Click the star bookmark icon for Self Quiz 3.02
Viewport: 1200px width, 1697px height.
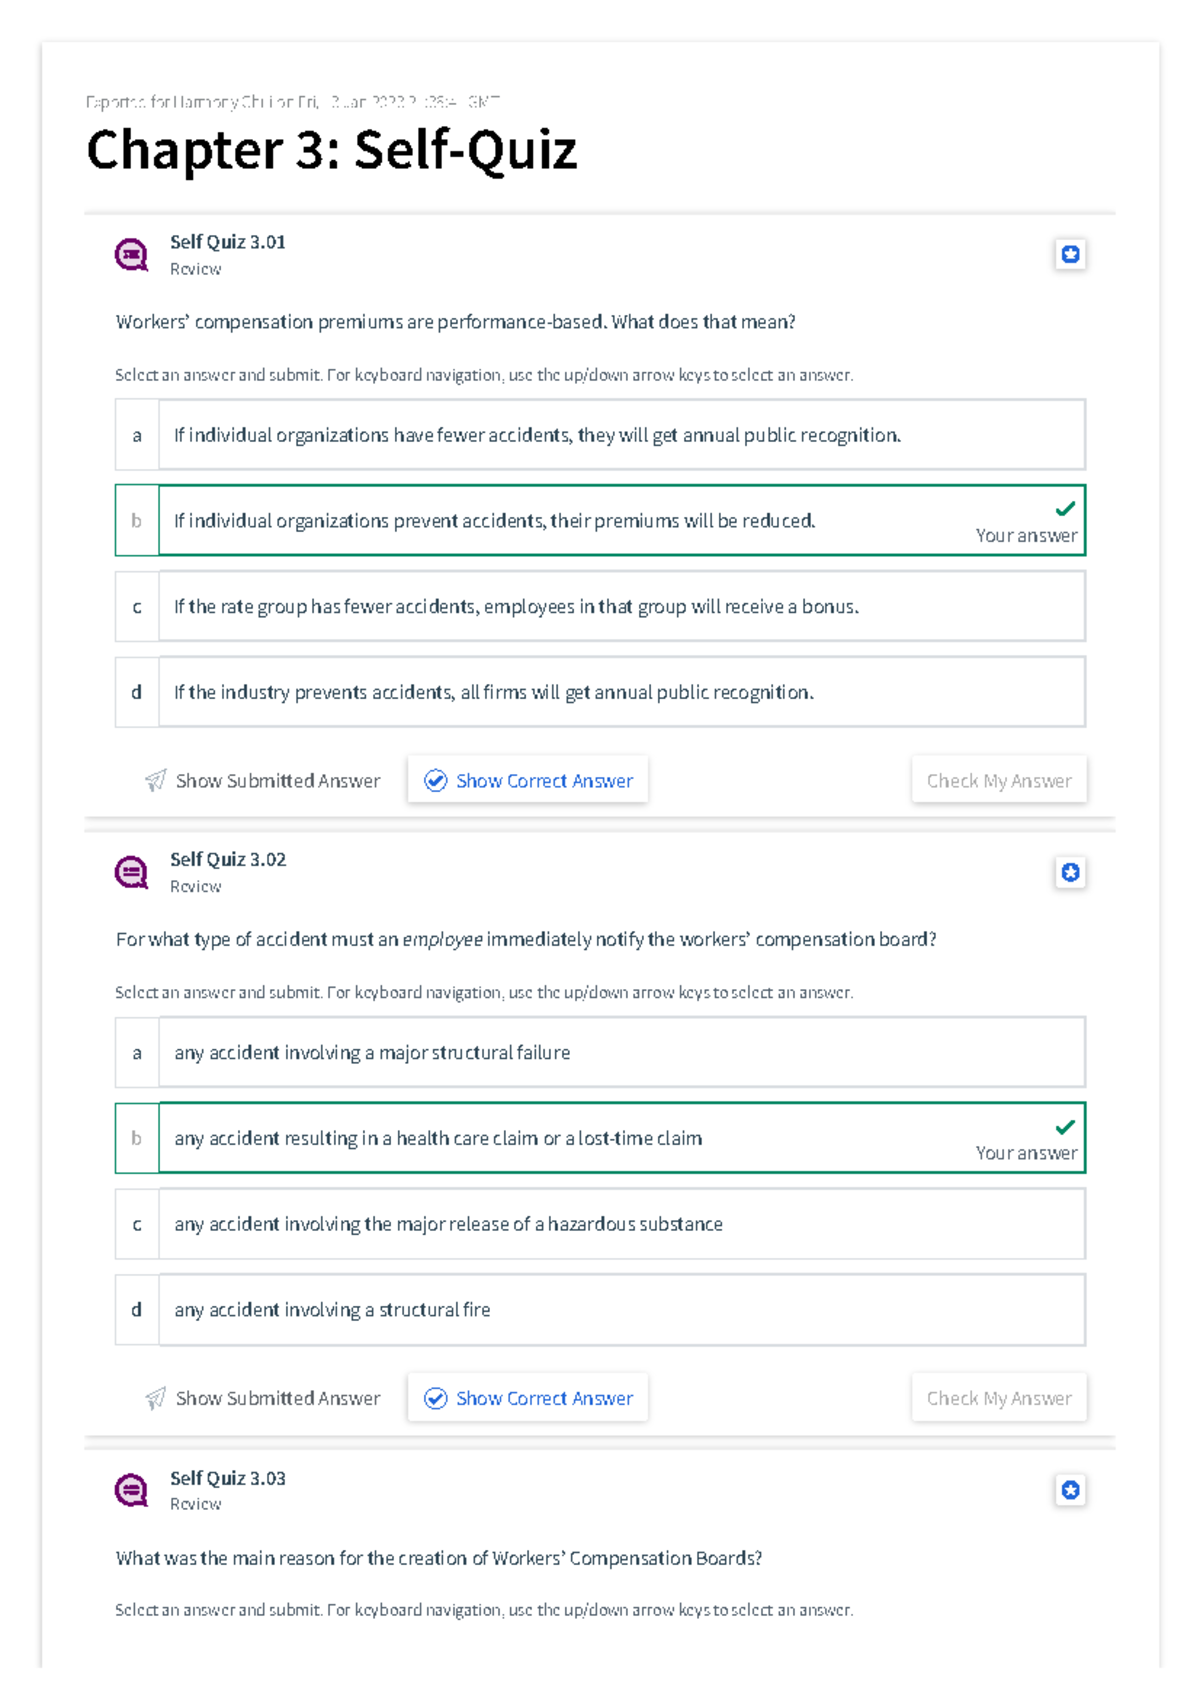pyautogui.click(x=1070, y=872)
